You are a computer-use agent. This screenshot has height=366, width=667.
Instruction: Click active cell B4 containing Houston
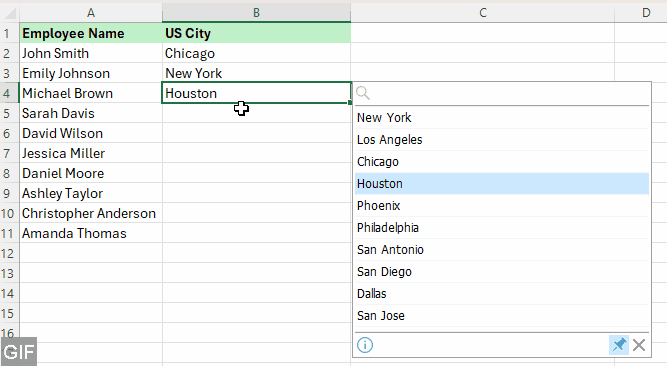coord(257,93)
